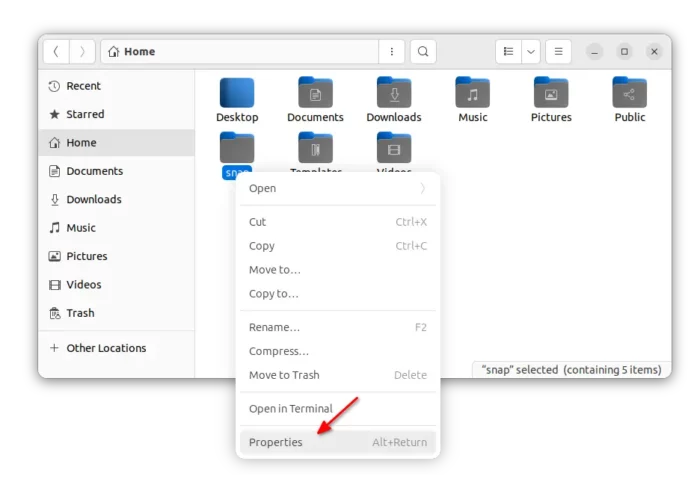Screen dimensions: 700x479
Task: Minimize the Files window
Action: [594, 52]
